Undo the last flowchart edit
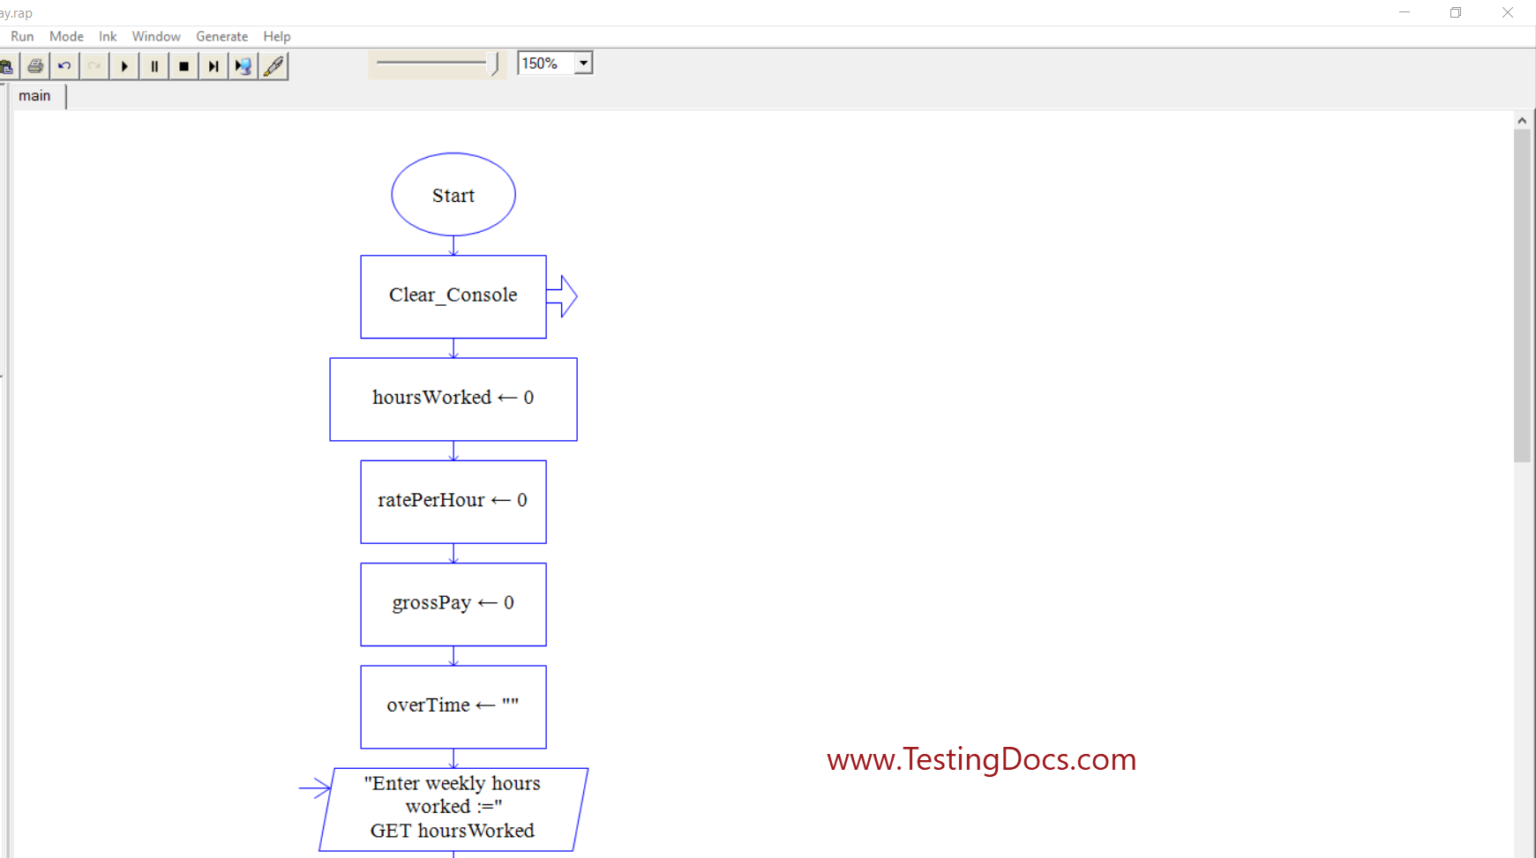The image size is (1536, 858). 64,65
